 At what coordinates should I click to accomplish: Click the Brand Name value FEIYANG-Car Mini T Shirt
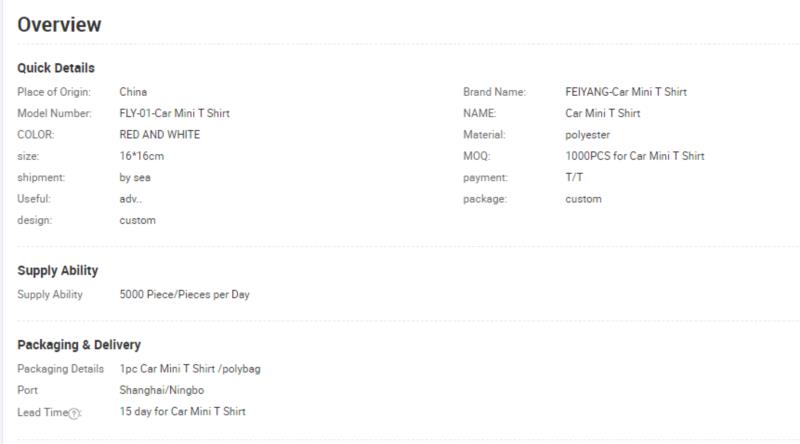pos(626,92)
